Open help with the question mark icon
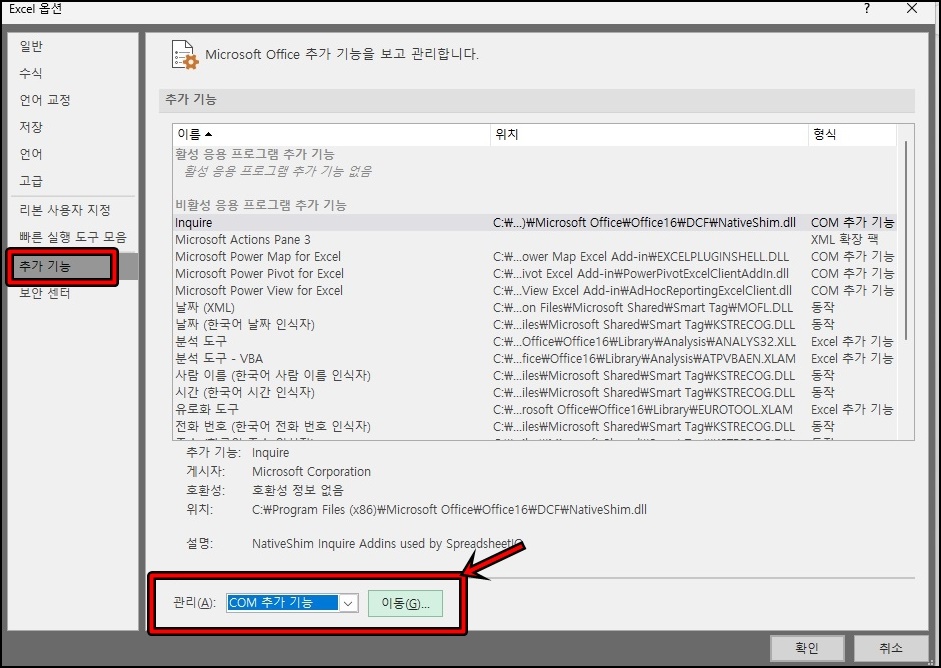 click(867, 8)
